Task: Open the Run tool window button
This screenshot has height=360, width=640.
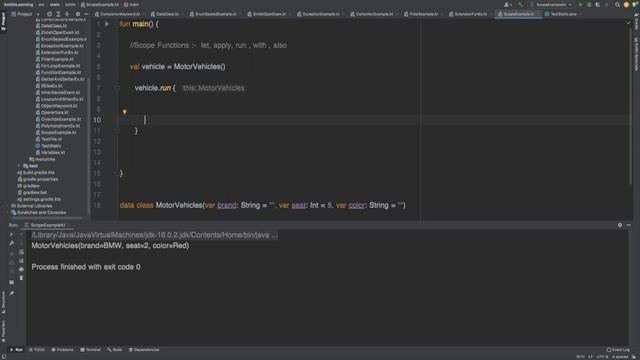Action: click(16, 350)
